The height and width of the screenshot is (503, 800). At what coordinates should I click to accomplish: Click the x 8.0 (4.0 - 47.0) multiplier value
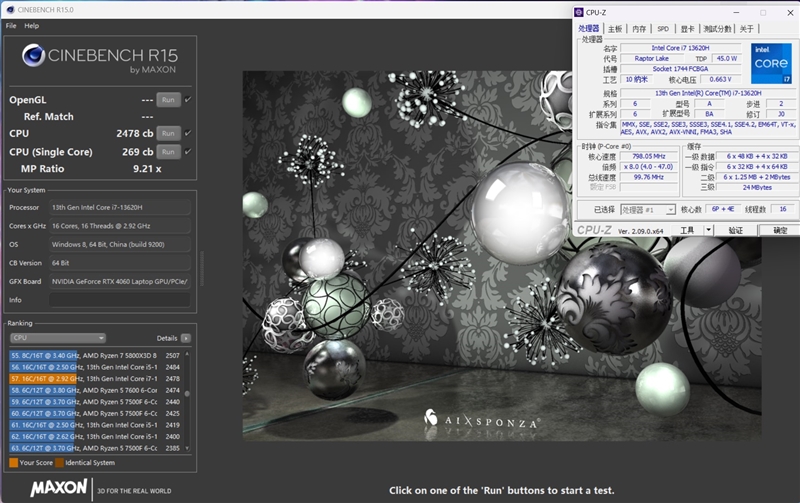pos(649,166)
